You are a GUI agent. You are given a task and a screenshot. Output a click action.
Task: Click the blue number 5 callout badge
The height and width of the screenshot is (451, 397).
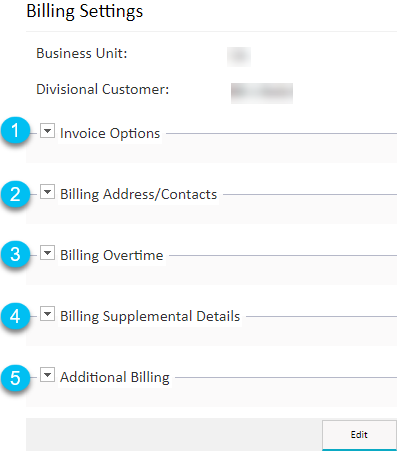pyautogui.click(x=15, y=378)
